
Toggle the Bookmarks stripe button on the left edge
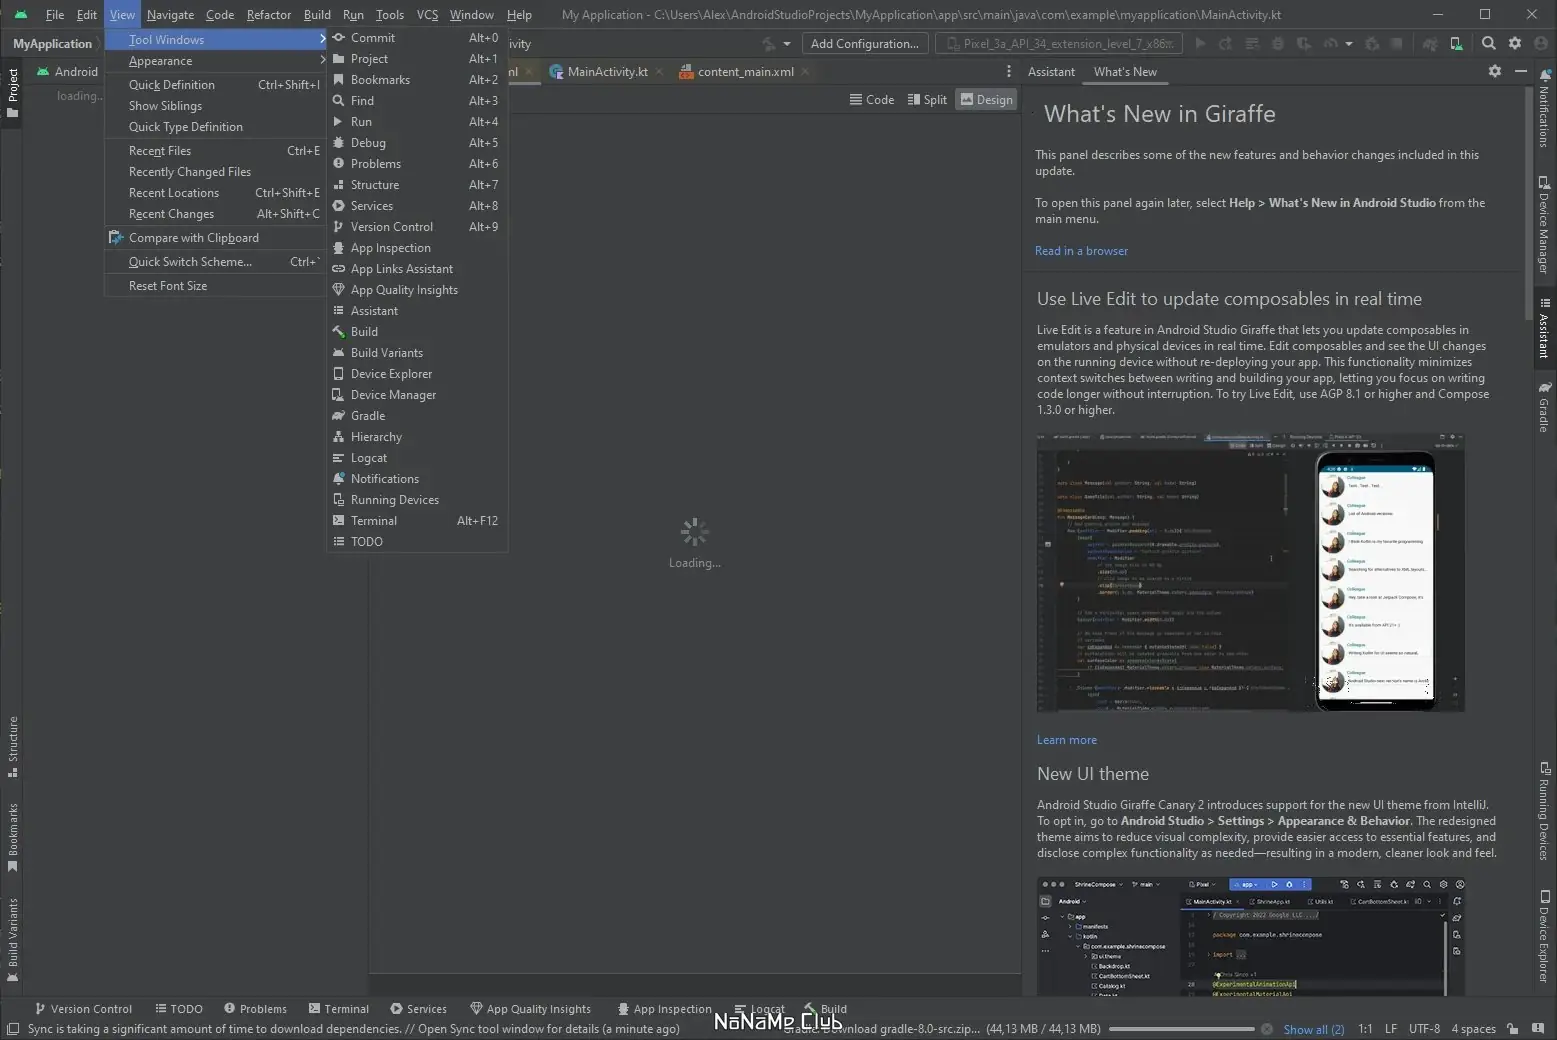(x=13, y=837)
